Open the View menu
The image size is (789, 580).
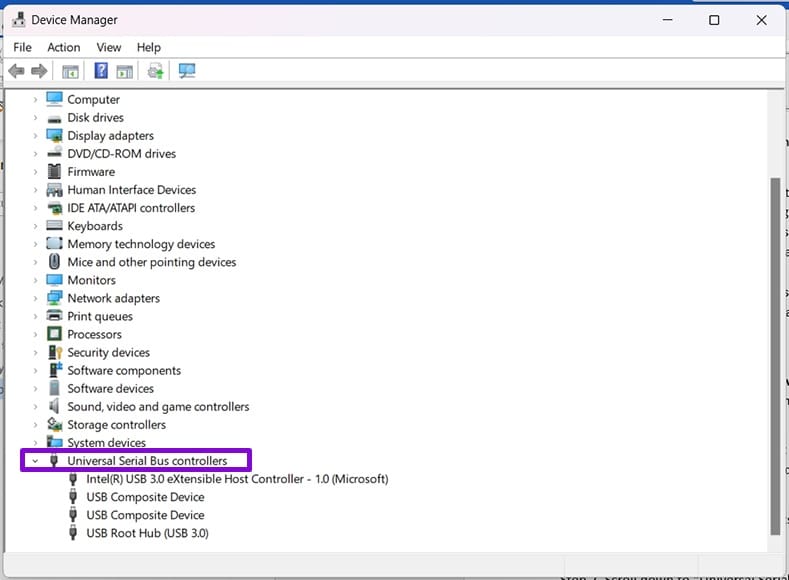[x=109, y=47]
